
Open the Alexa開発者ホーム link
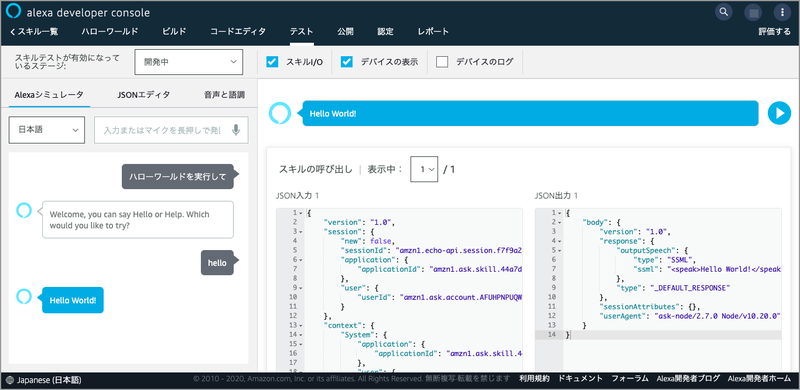[x=759, y=379]
